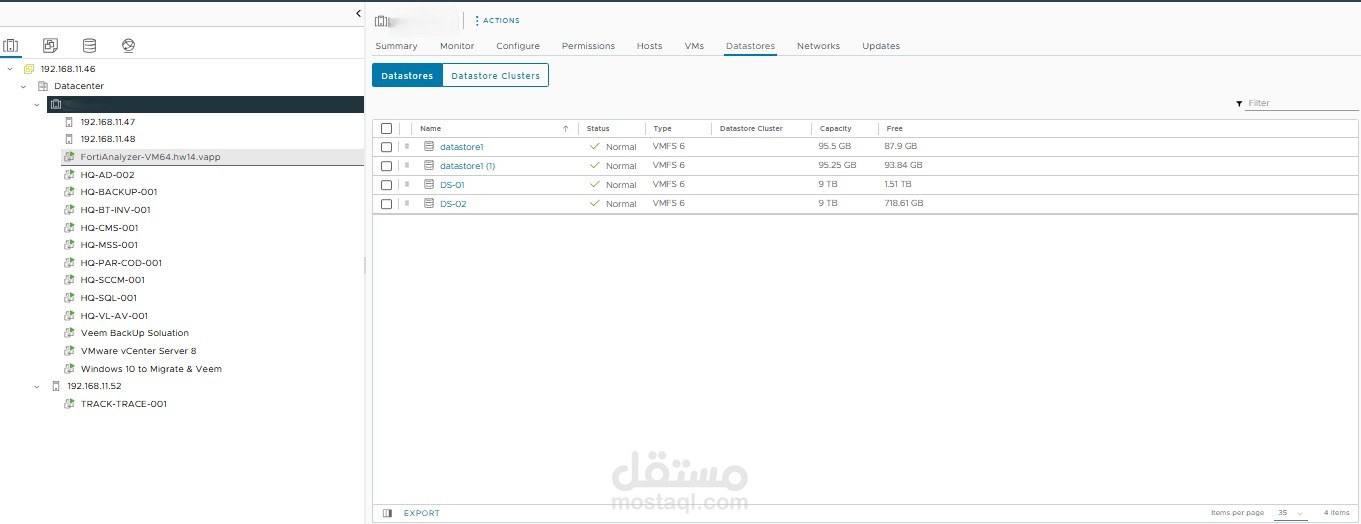Click VM icon beside HQ-SQL-001

coord(69,298)
